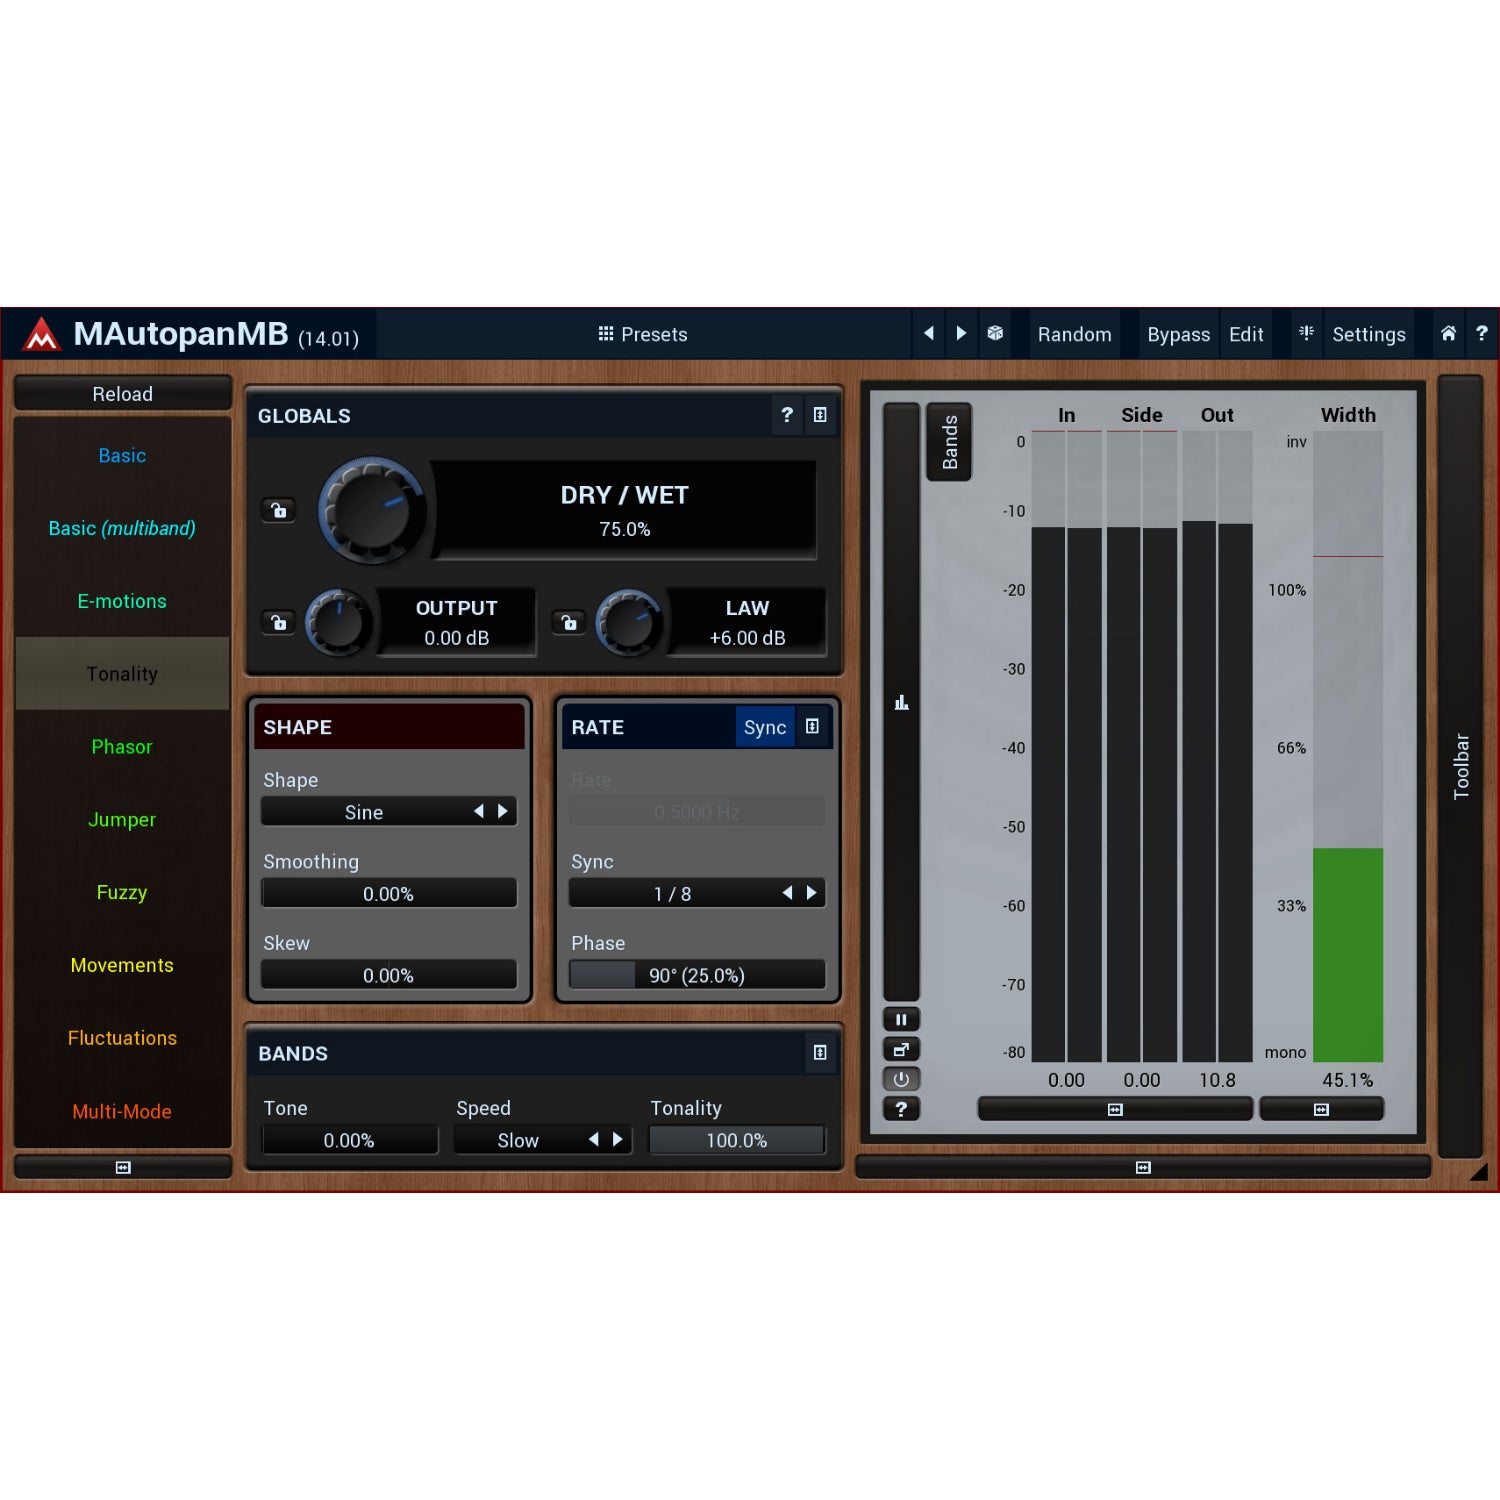Click the home icon in title bar
1500x1500 pixels.
1448,333
